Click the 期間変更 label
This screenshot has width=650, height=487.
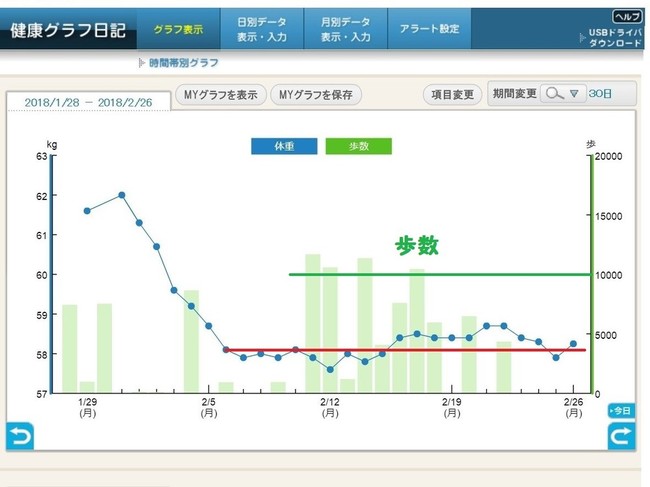[x=514, y=94]
